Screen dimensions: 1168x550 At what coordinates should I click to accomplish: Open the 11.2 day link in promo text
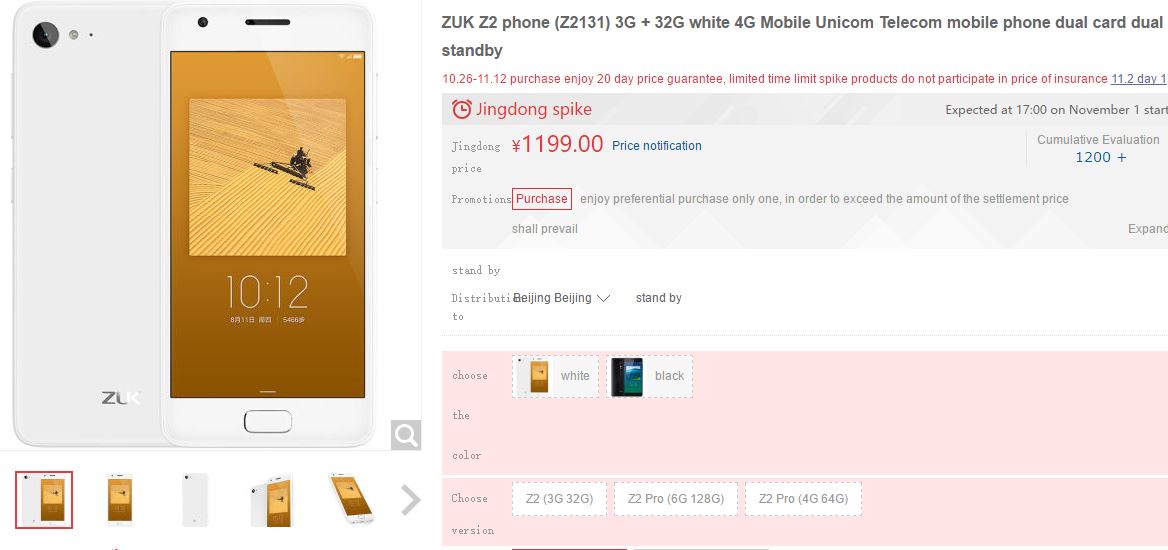pyautogui.click(x=1139, y=79)
